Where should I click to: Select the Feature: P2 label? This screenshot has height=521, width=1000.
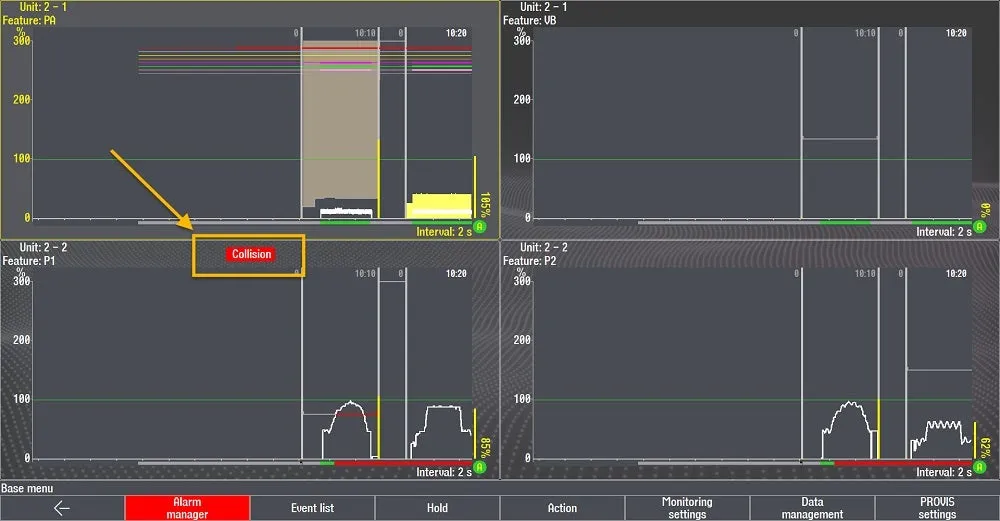[529, 261]
